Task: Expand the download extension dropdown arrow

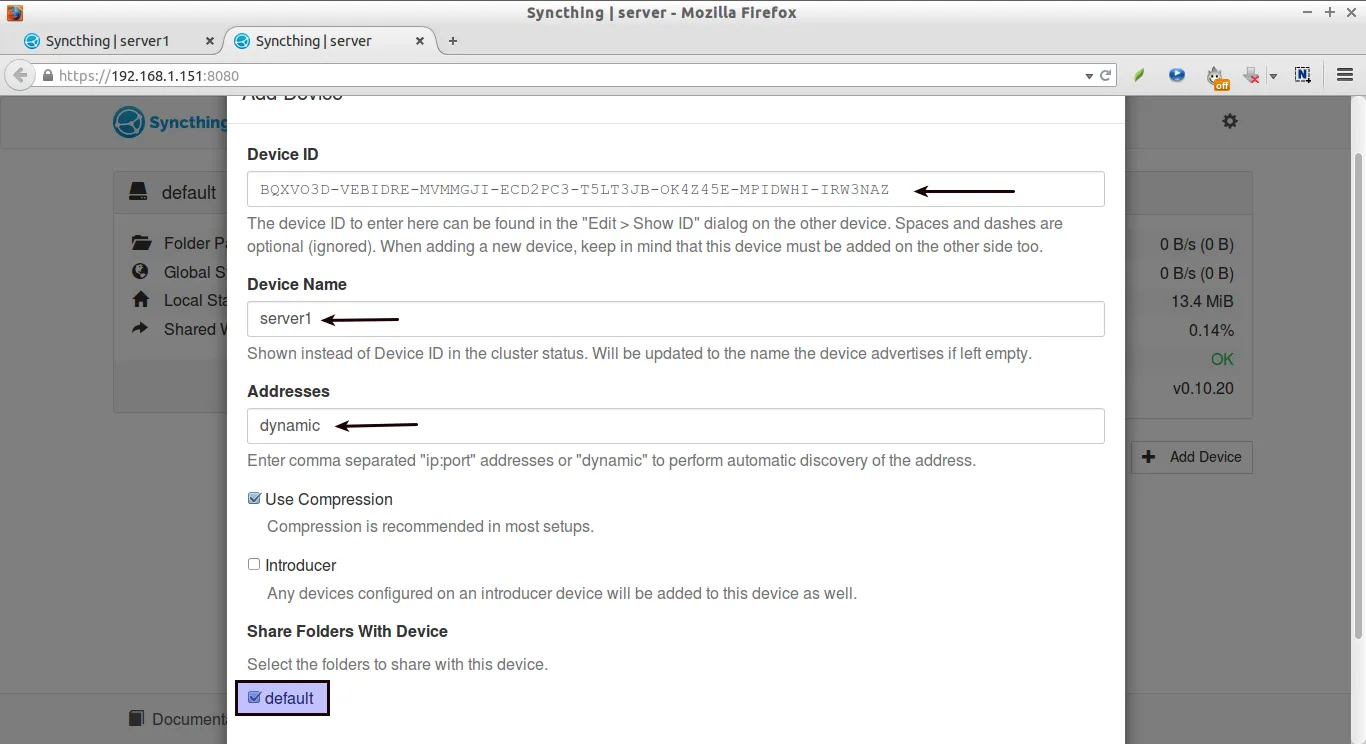Action: click(x=1273, y=76)
